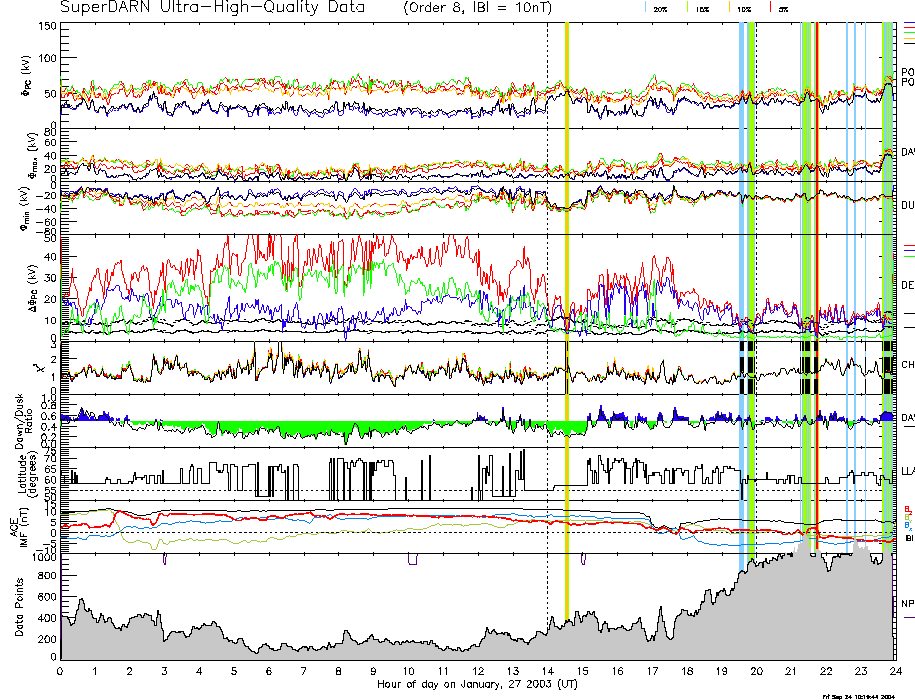This screenshot has height=700, width=915.
Task: Select the red Bz legend label
Action: point(908,508)
